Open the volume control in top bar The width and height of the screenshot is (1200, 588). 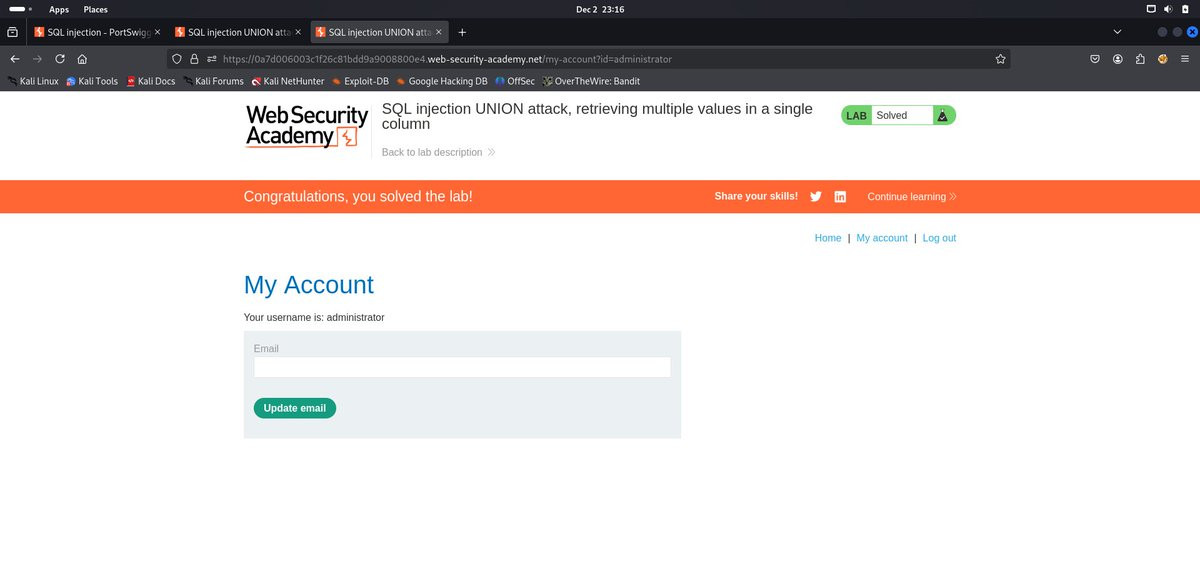1168,9
